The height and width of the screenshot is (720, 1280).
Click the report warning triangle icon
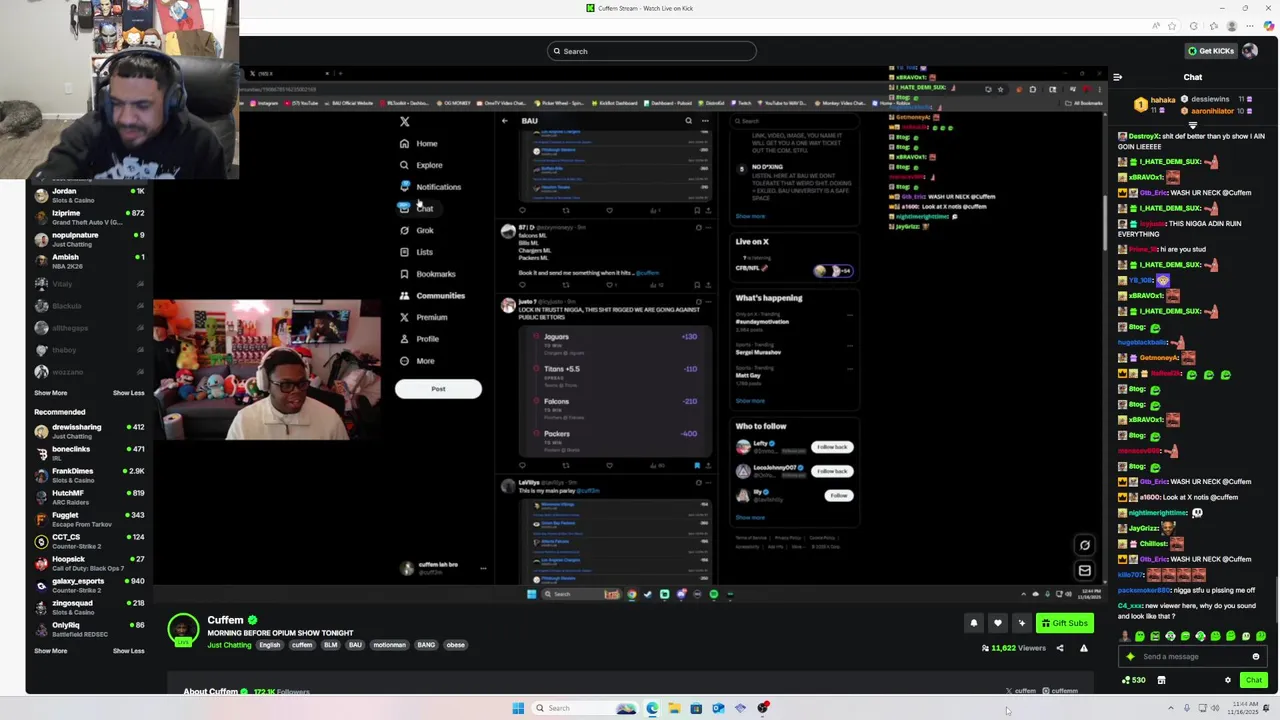pos(1084,648)
